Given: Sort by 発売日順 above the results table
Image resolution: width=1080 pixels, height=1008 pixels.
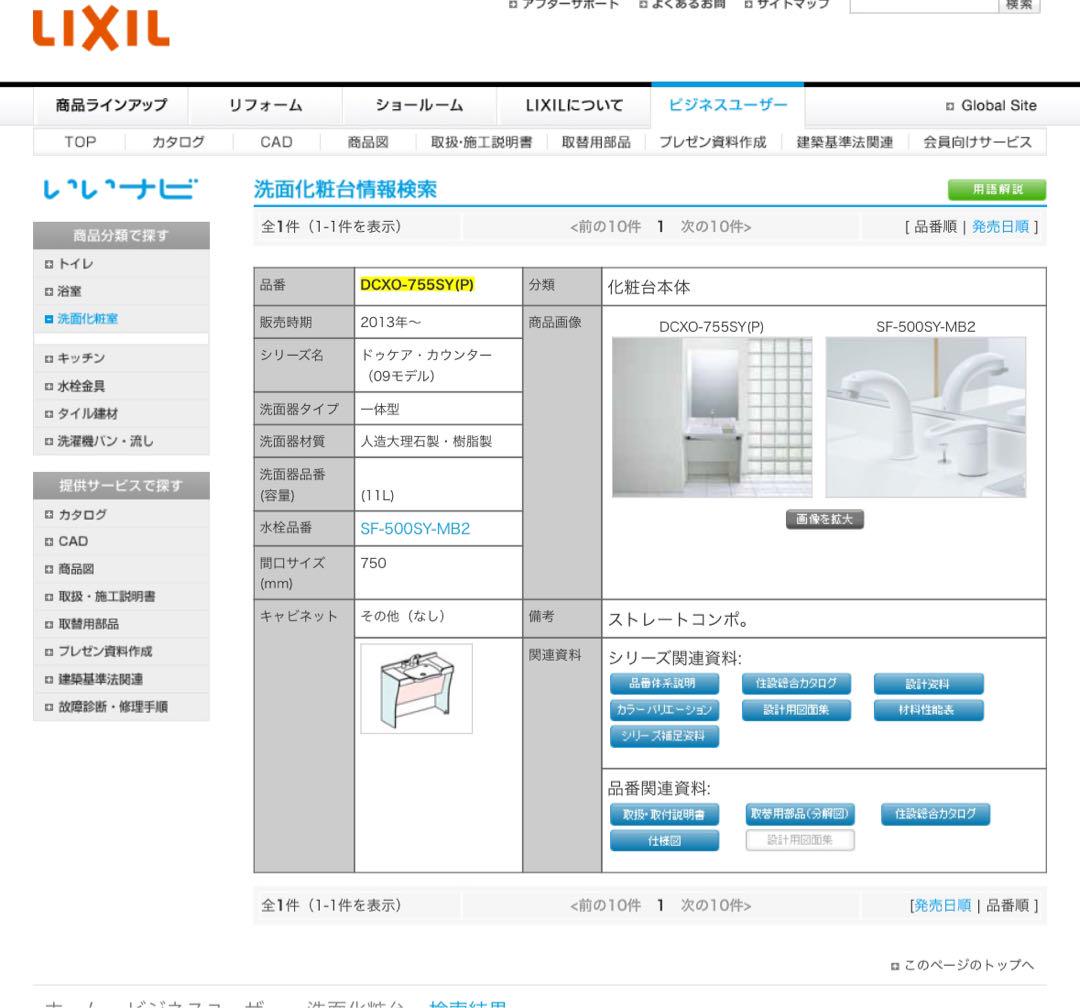Looking at the screenshot, I should pyautogui.click(x=1000, y=227).
